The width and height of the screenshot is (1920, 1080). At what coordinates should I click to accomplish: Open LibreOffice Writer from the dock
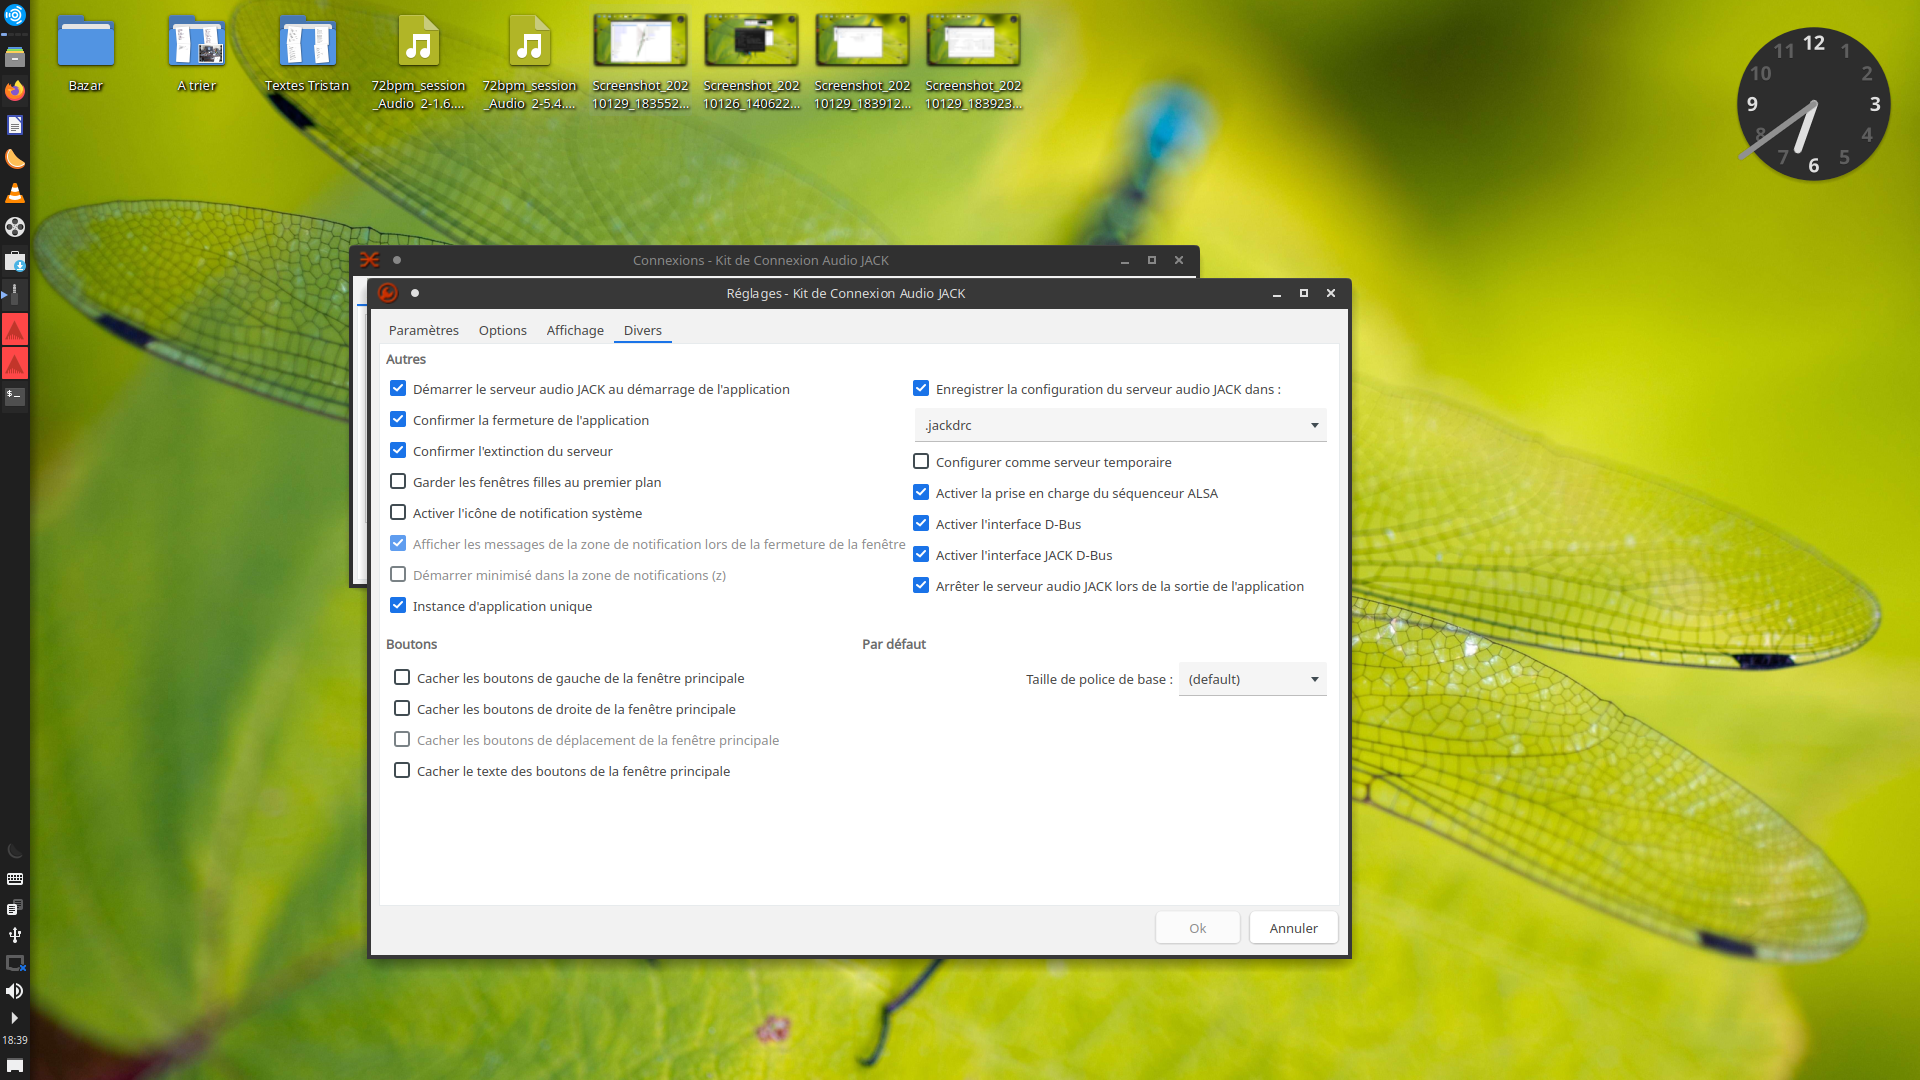tap(15, 125)
